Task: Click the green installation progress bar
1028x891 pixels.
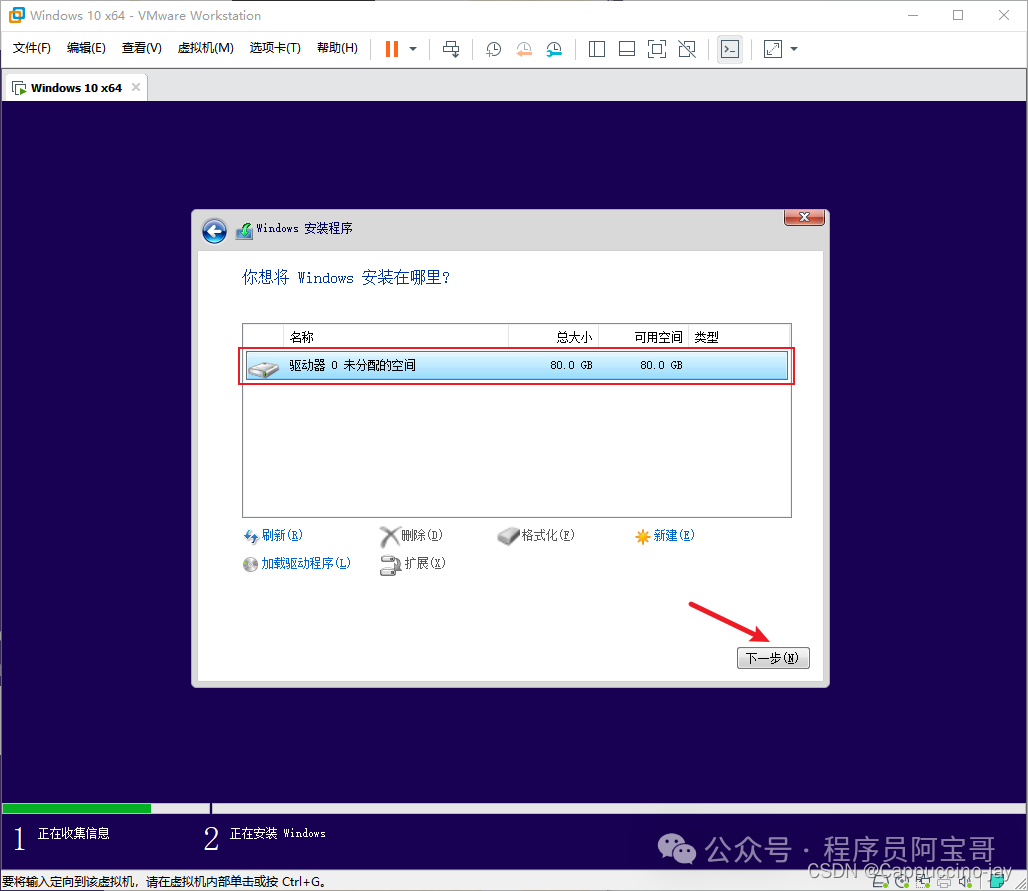Action: pyautogui.click(x=77, y=808)
